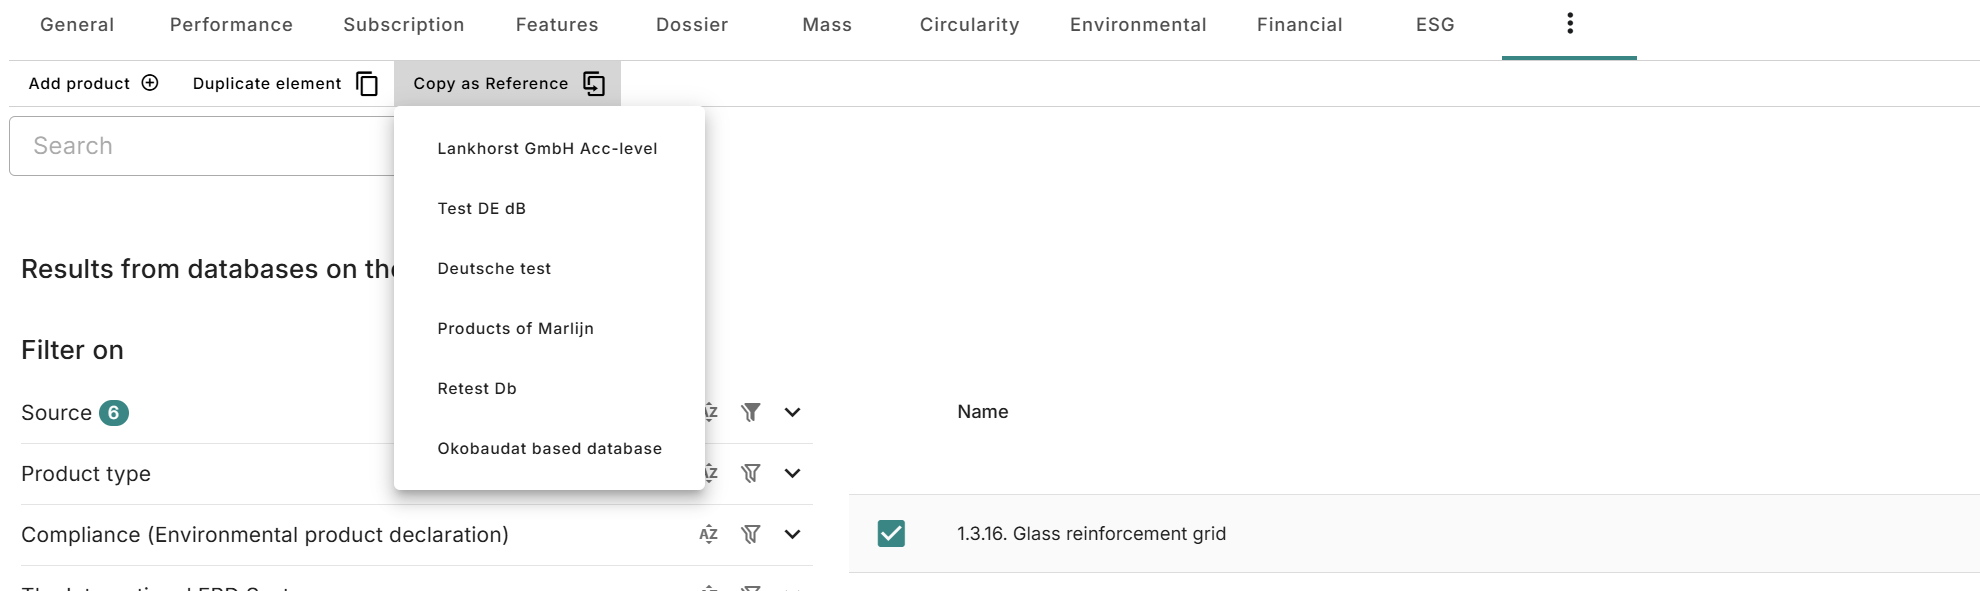Viewport: 1980px width, 591px height.
Task: Pick Deutsche test from the dropdown
Action: pyautogui.click(x=549, y=268)
